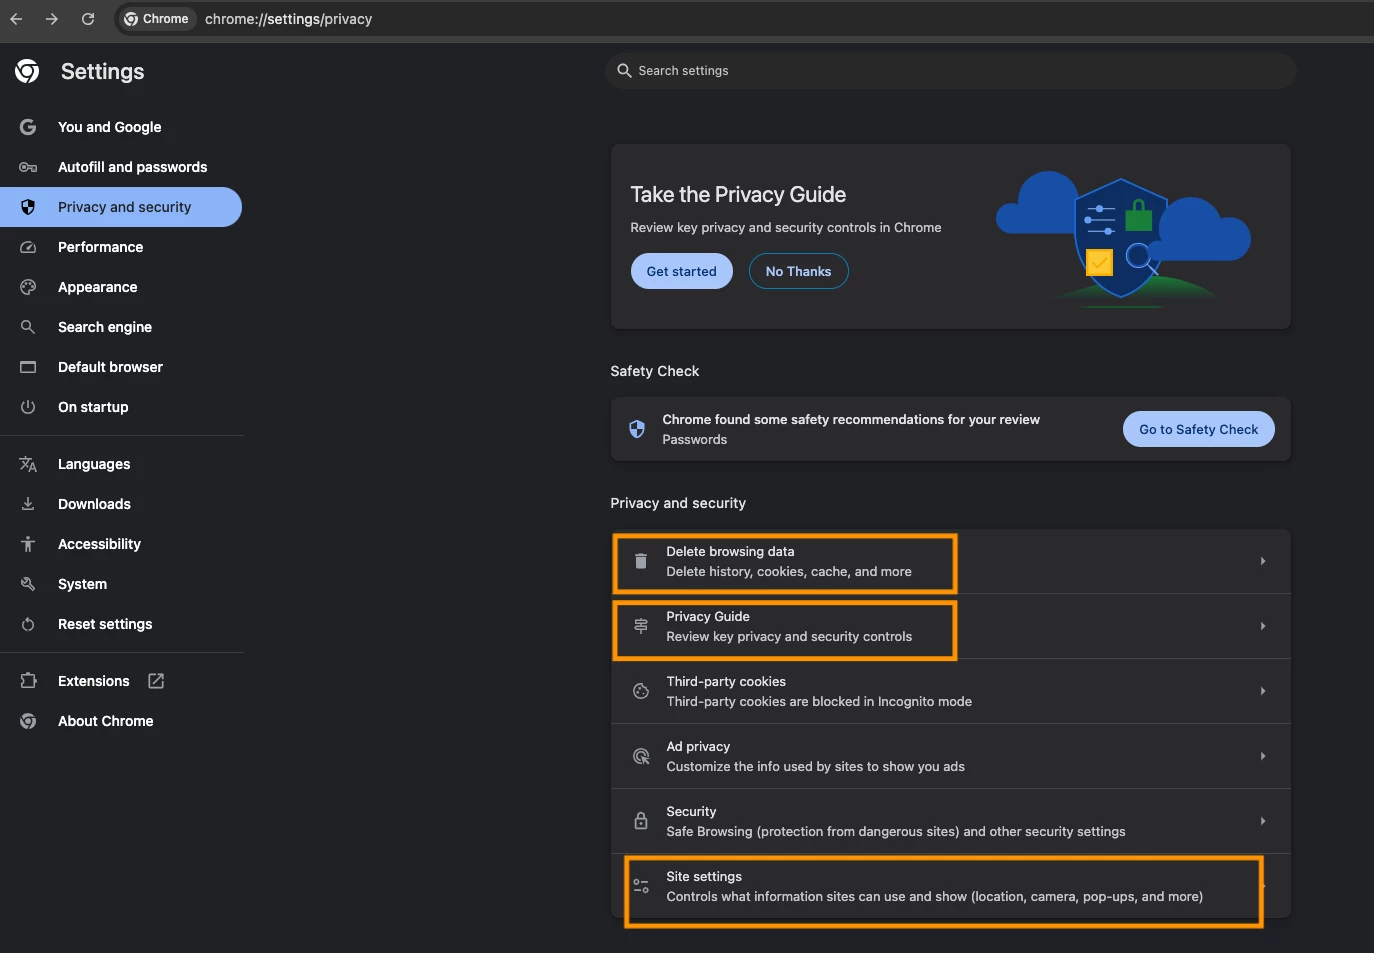This screenshot has width=1374, height=953.
Task: Click the external link icon beside Extensions
Action: click(x=156, y=681)
